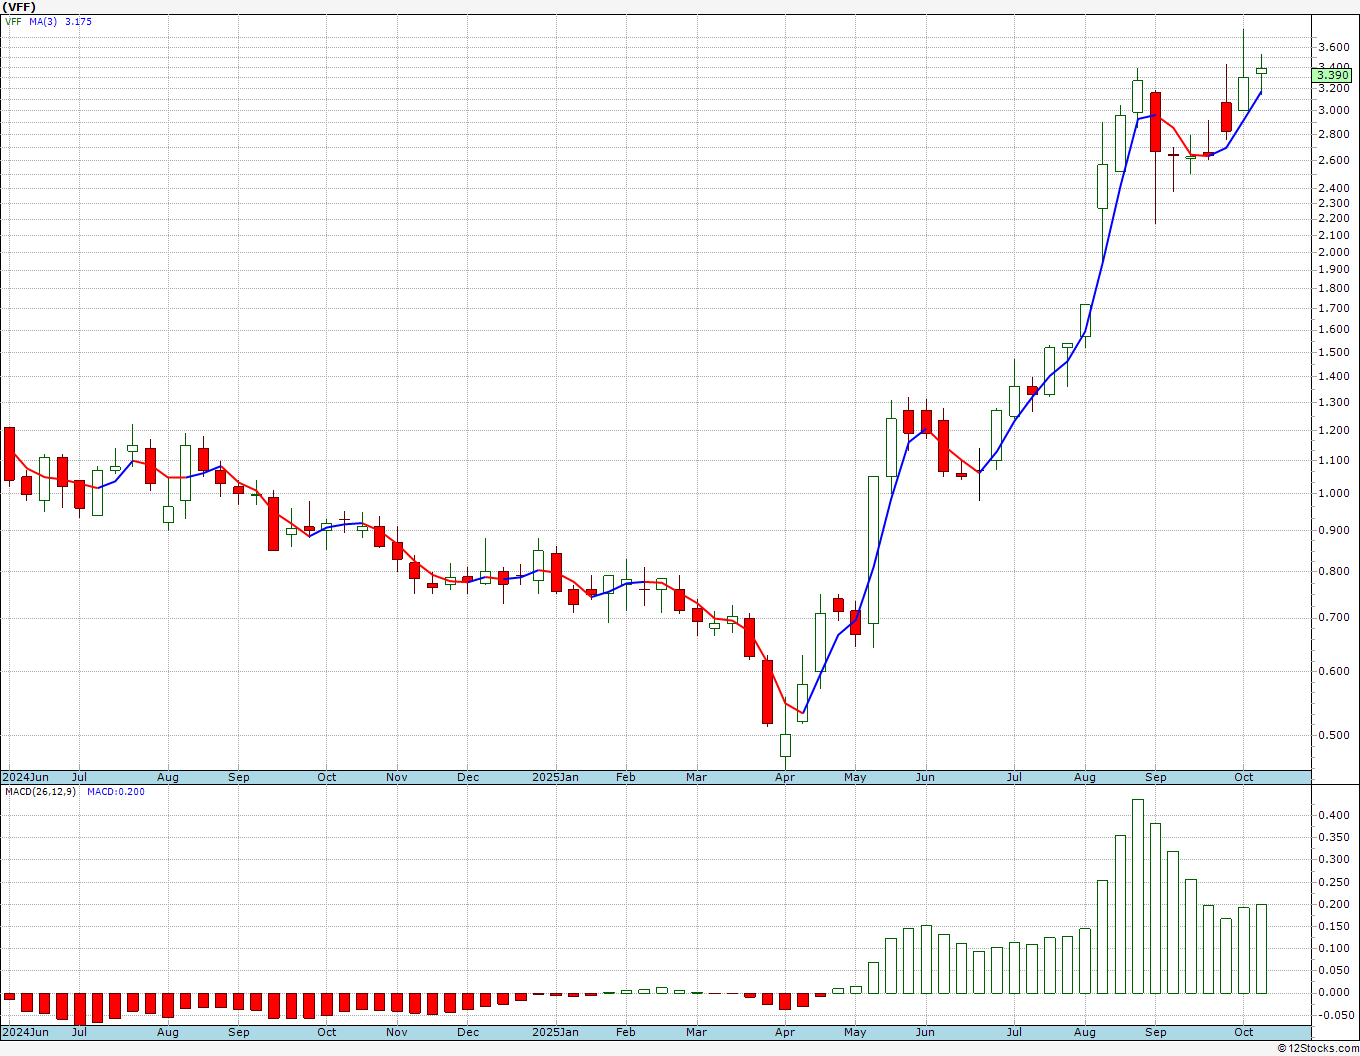1360x1056 pixels.
Task: Click the 0.600 price axis label
Action: (1333, 672)
